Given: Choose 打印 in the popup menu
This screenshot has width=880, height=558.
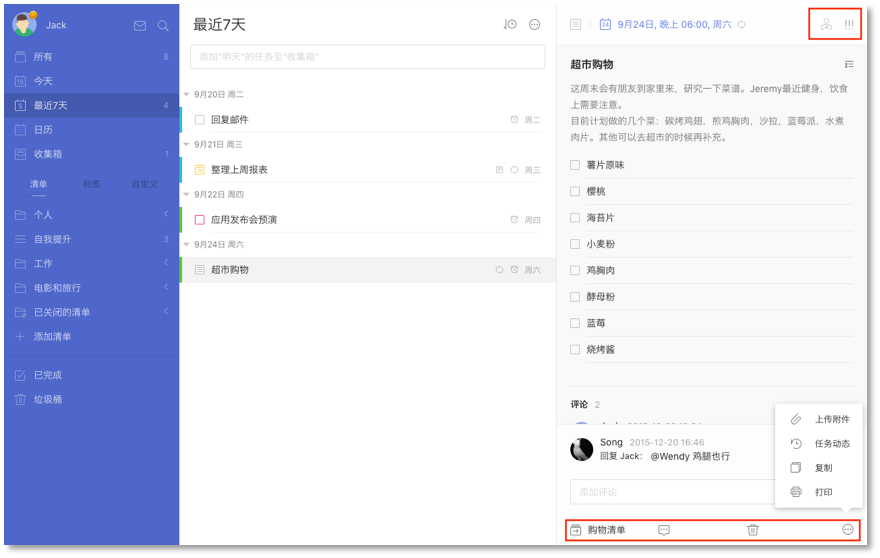Looking at the screenshot, I should (x=823, y=492).
